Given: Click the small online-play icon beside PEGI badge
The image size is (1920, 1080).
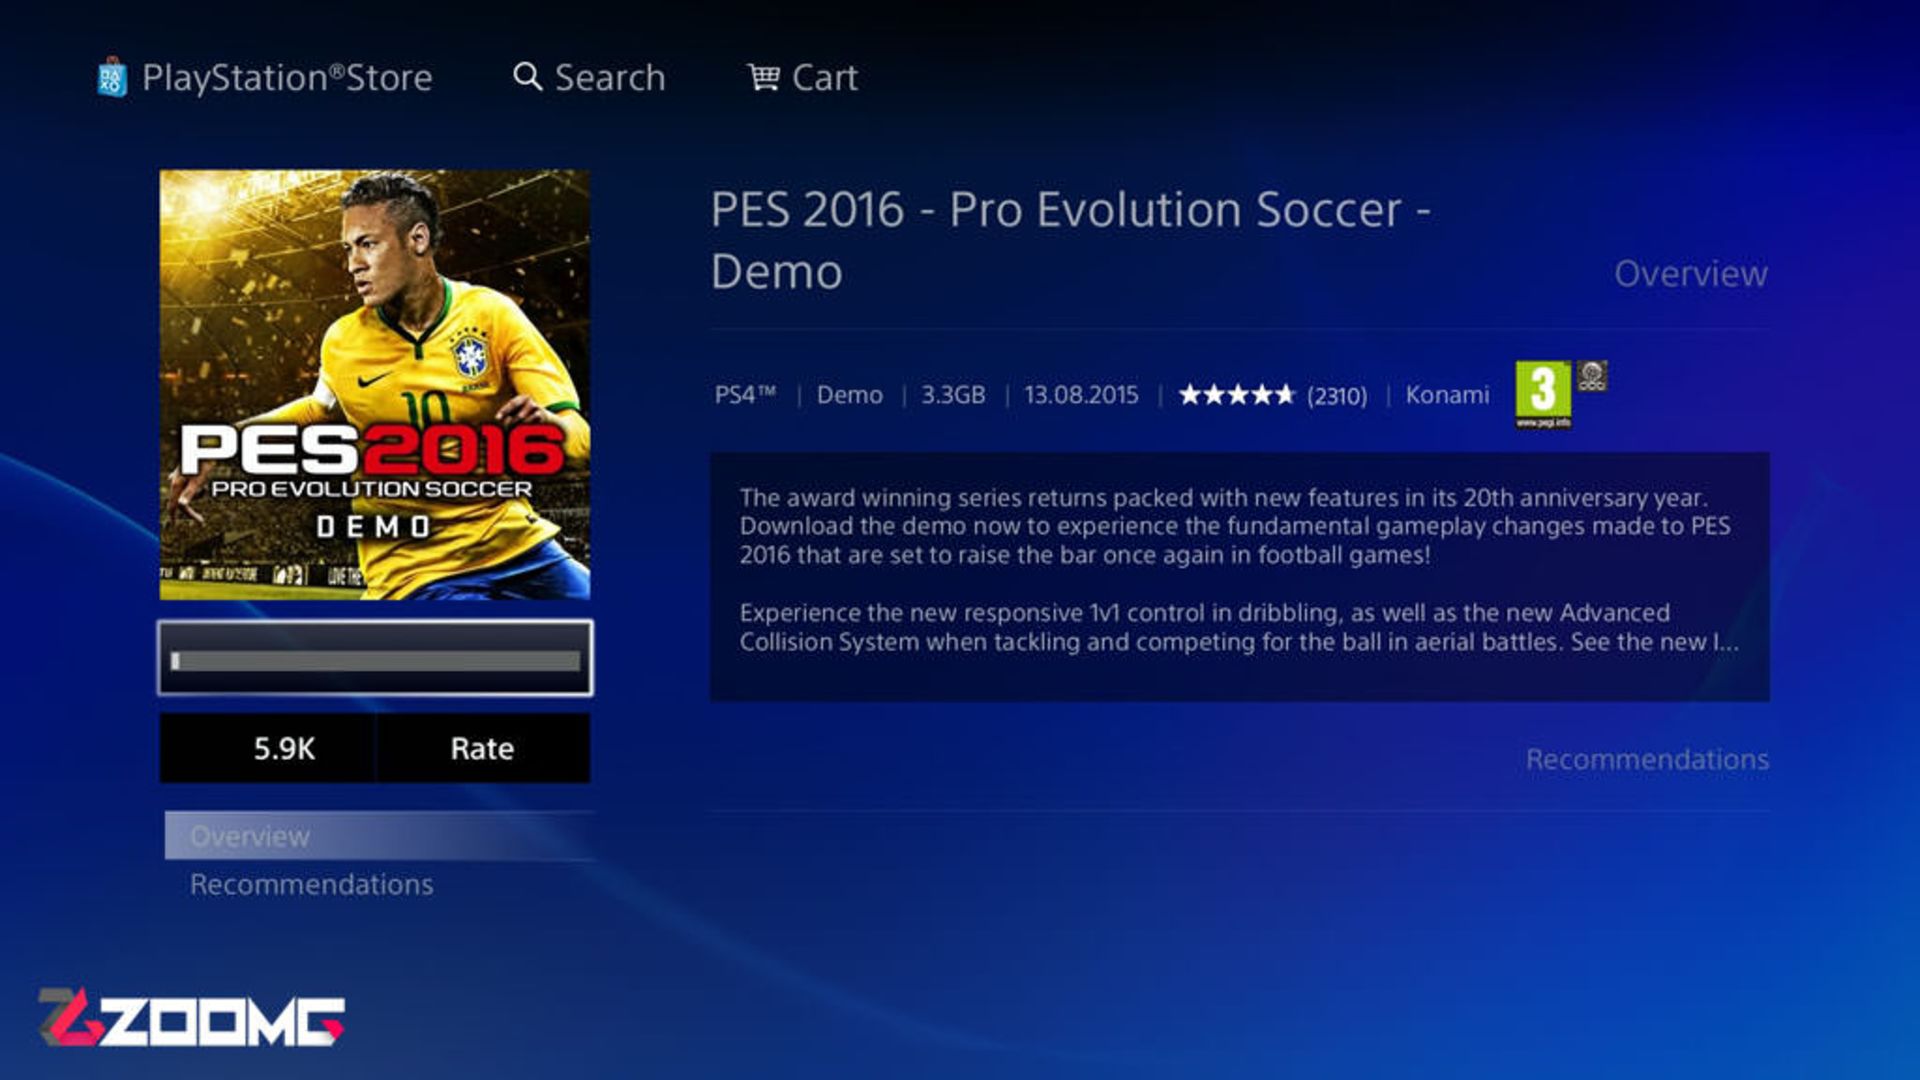Looking at the screenshot, I should tap(1592, 375).
